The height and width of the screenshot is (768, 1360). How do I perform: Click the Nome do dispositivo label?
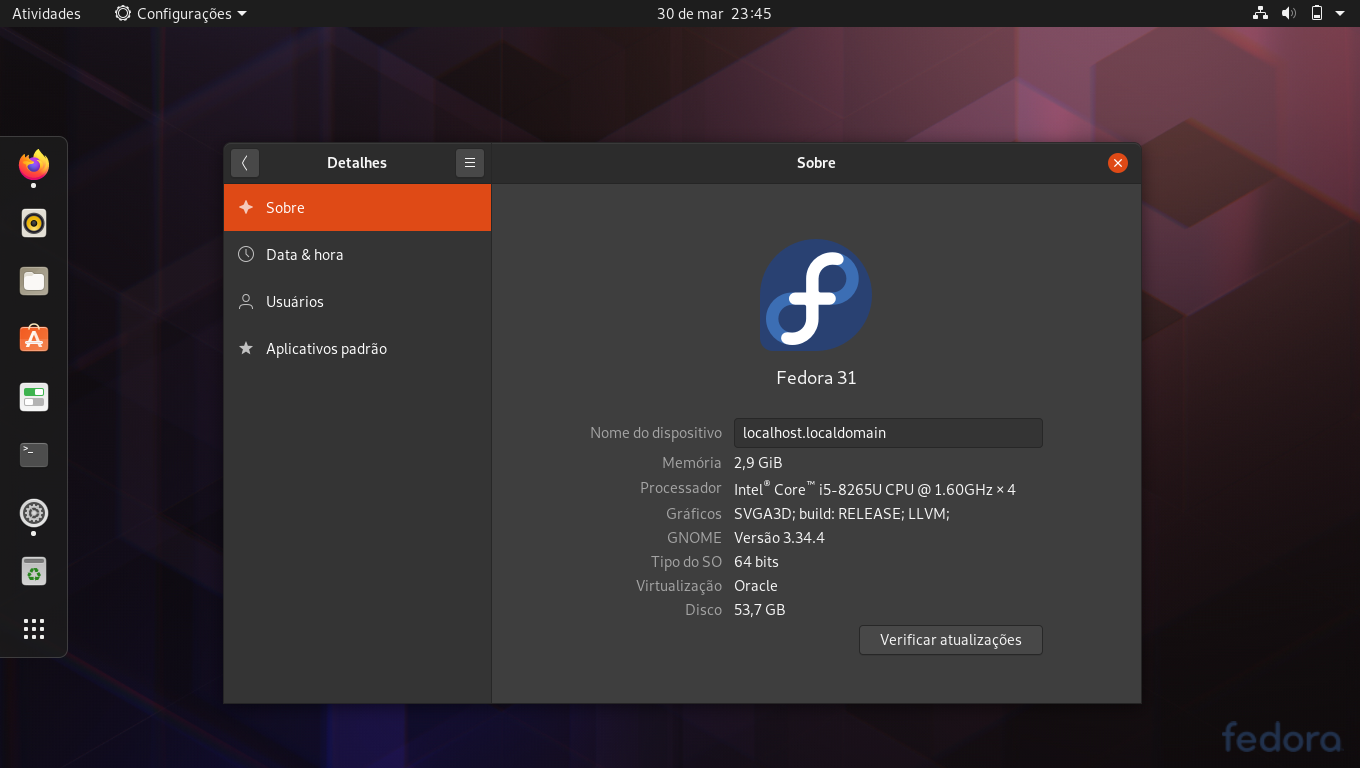656,433
